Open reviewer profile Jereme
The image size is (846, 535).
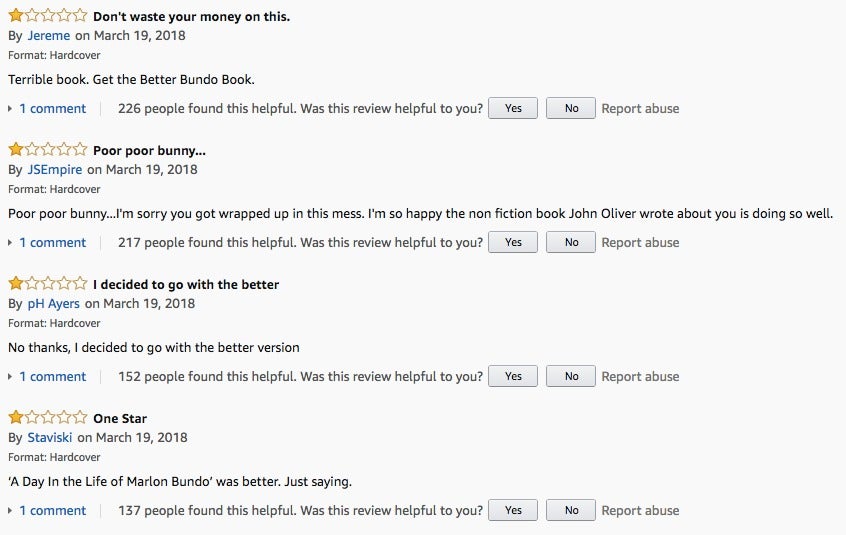(x=49, y=36)
